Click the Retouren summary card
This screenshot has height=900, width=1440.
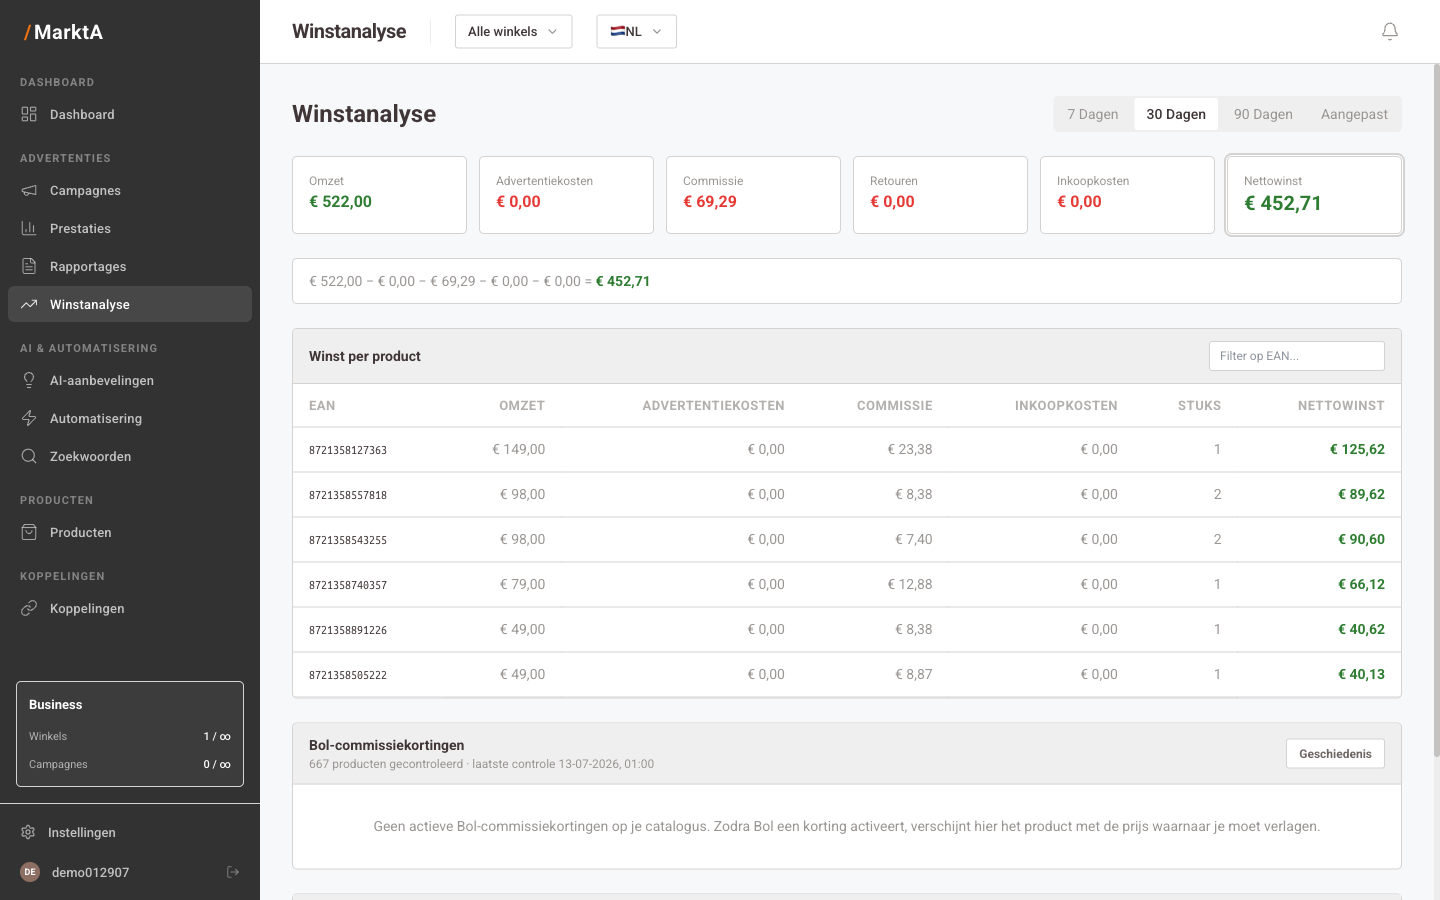coord(940,195)
